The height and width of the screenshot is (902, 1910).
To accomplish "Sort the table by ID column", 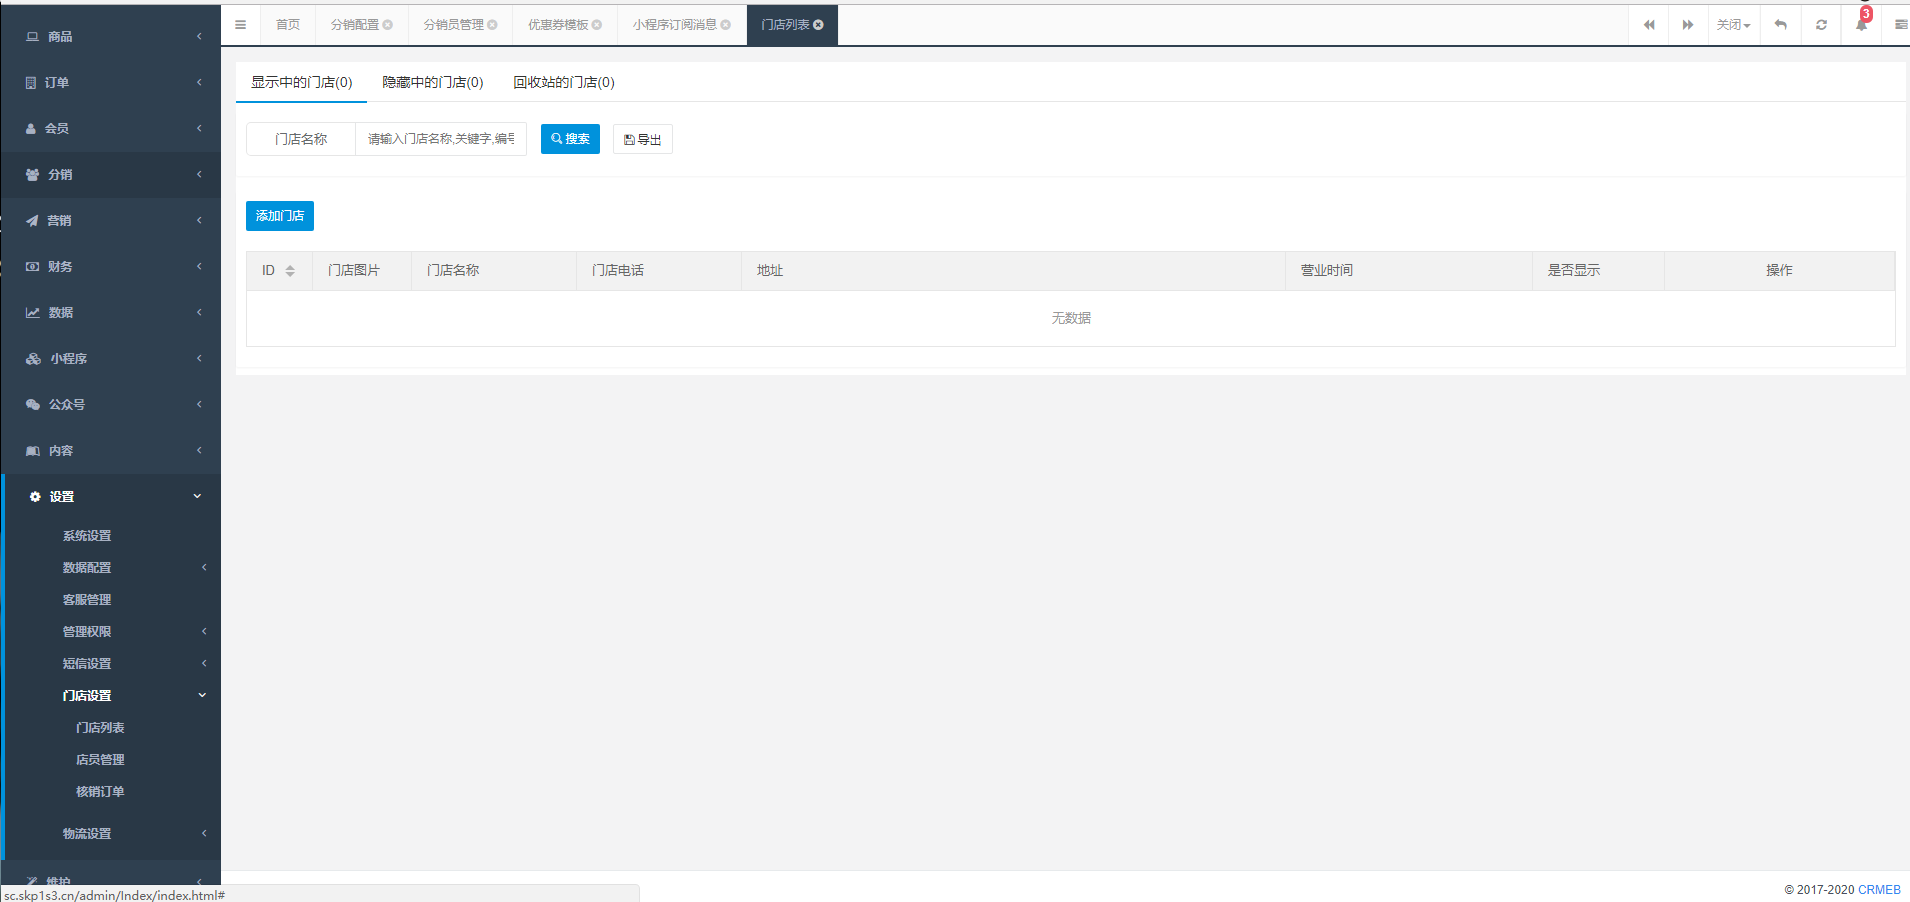I will (x=290, y=271).
